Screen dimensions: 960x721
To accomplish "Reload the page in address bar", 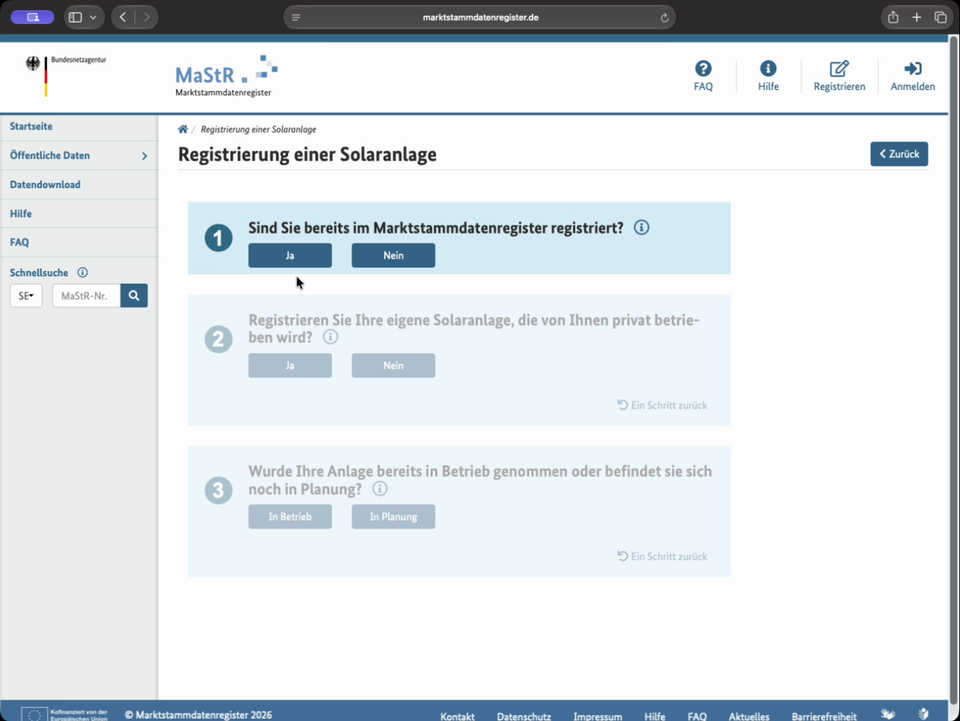I will pos(664,18).
